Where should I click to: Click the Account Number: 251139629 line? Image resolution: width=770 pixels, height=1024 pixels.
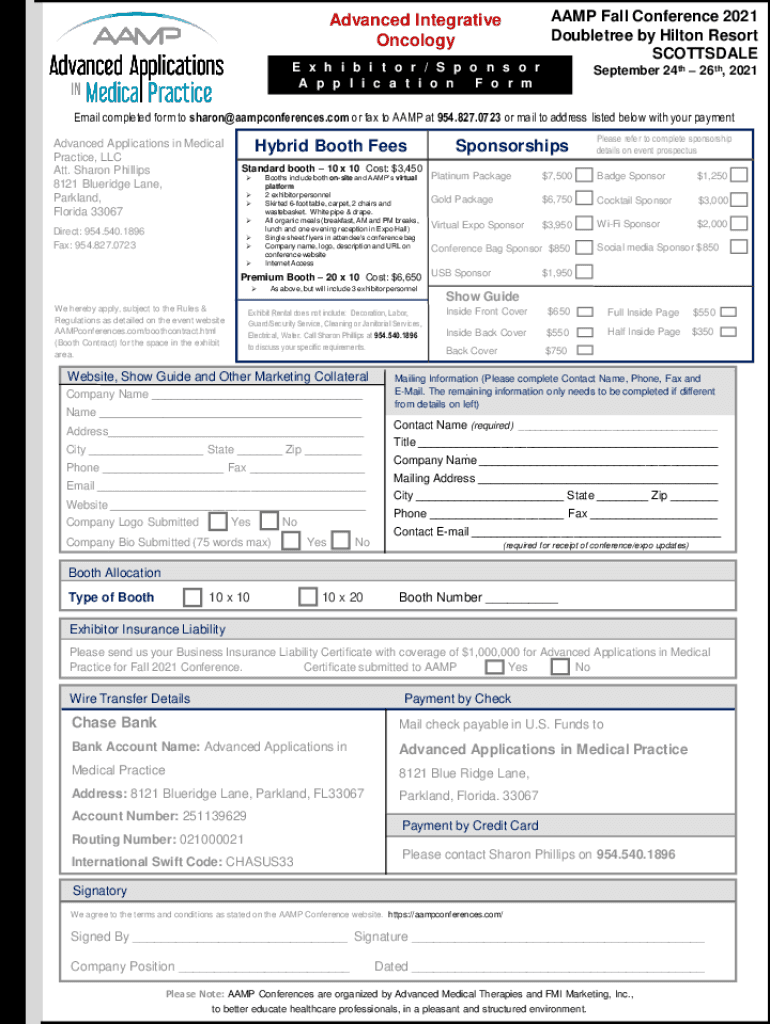coord(159,816)
